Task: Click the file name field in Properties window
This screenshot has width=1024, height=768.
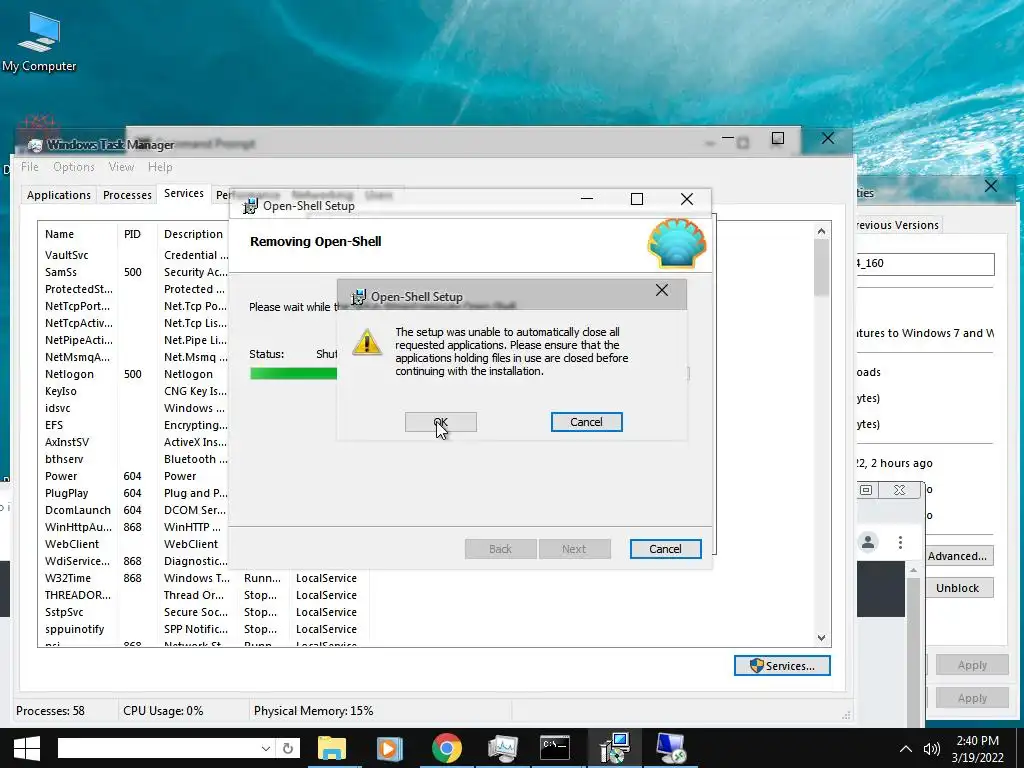Action: [925, 264]
